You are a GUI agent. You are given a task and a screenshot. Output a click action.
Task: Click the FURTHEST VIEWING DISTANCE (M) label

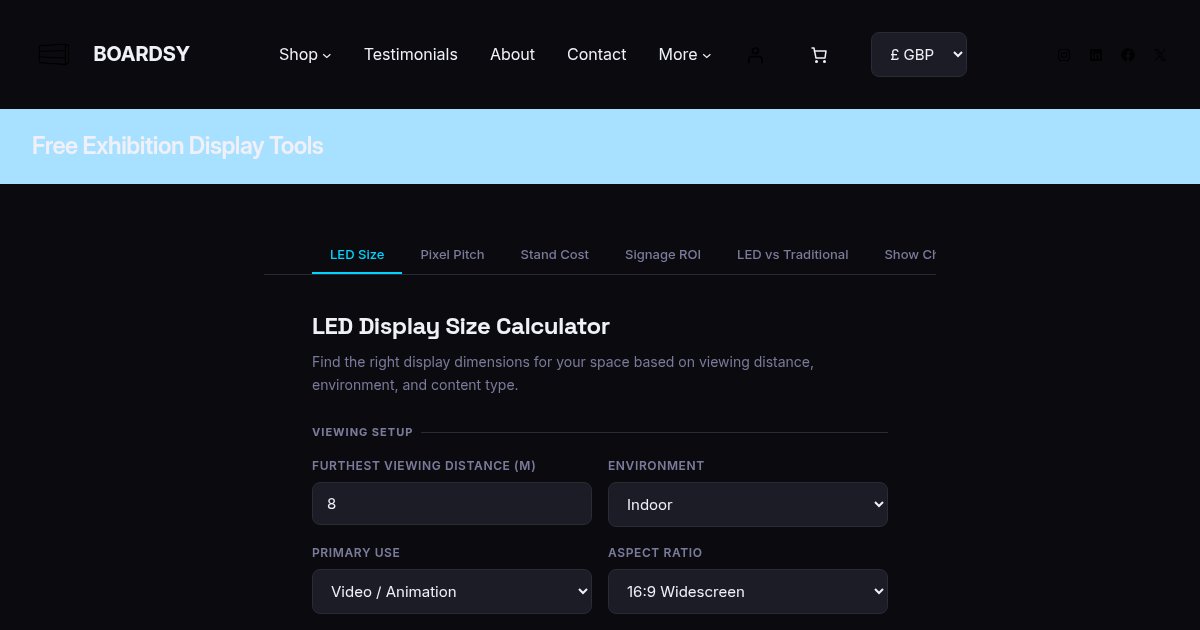coord(424,466)
